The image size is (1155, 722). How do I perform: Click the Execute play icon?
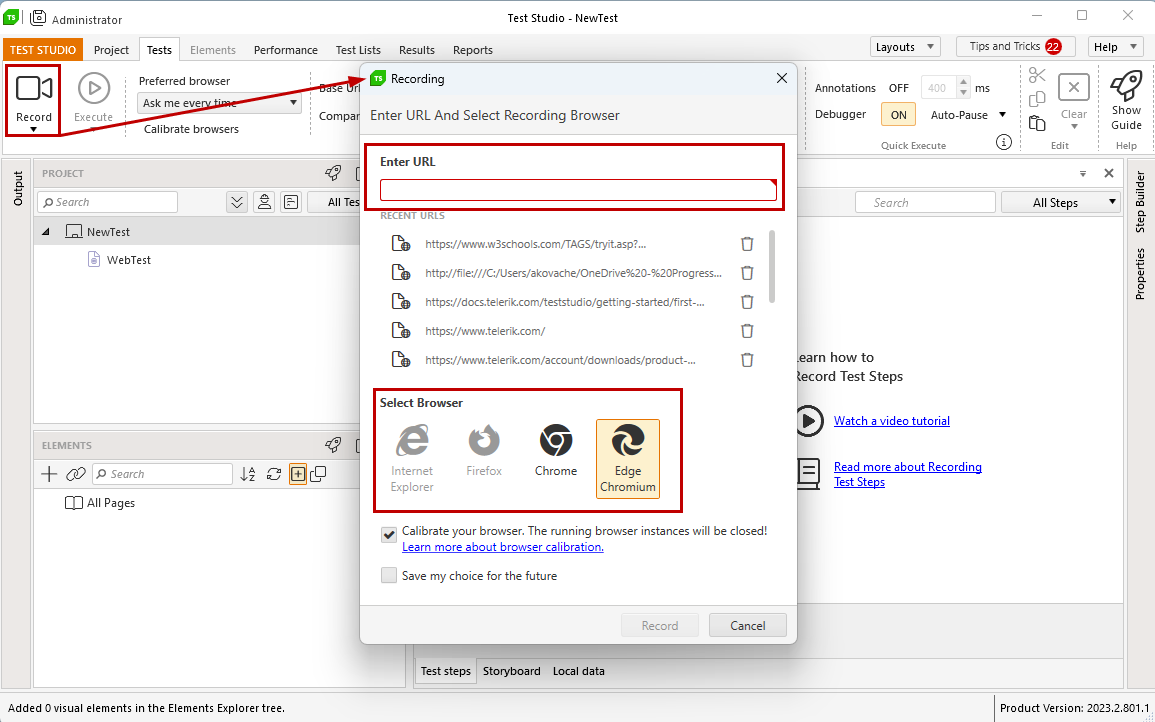(x=94, y=88)
